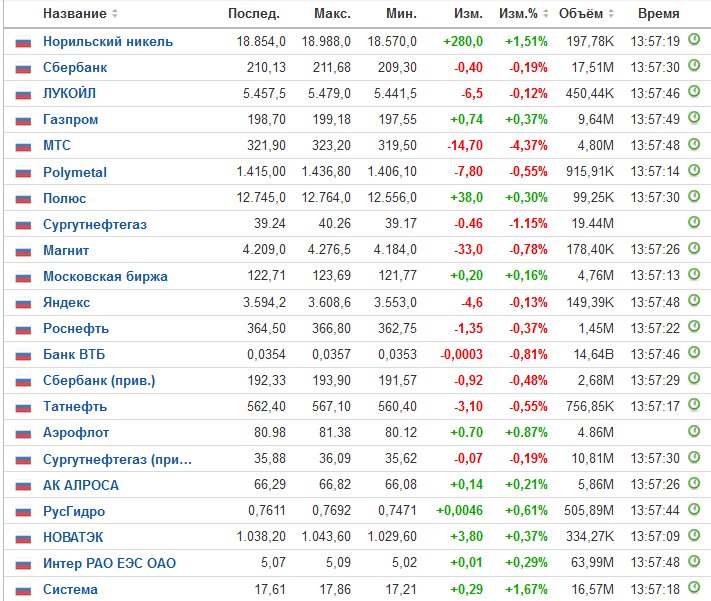The width and height of the screenshot is (711, 601).
Task: Click clock icon in Система row
Action: [694, 587]
